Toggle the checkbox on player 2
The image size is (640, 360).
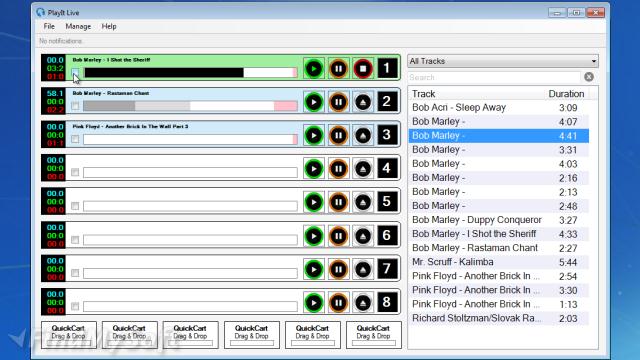coord(75,106)
